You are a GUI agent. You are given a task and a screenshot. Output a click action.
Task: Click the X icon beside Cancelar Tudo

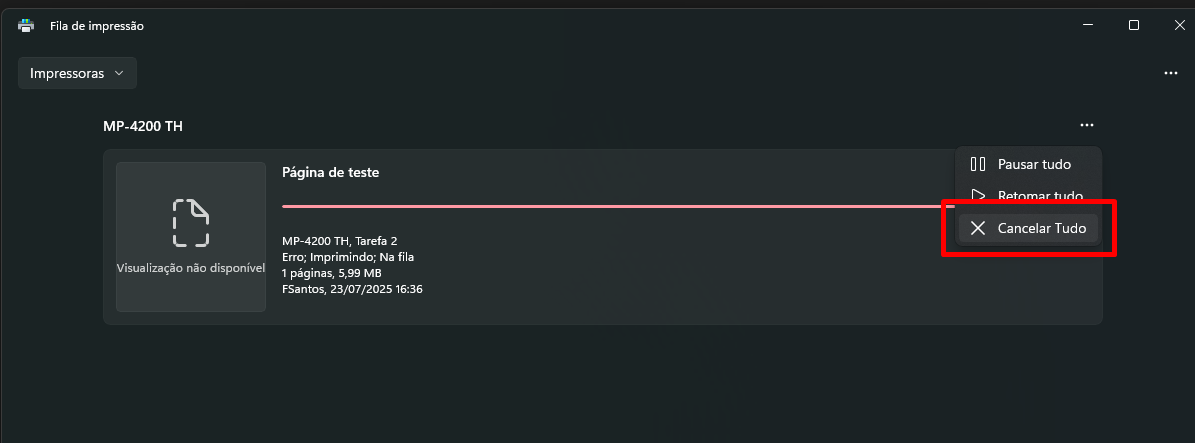pyautogui.click(x=978, y=228)
